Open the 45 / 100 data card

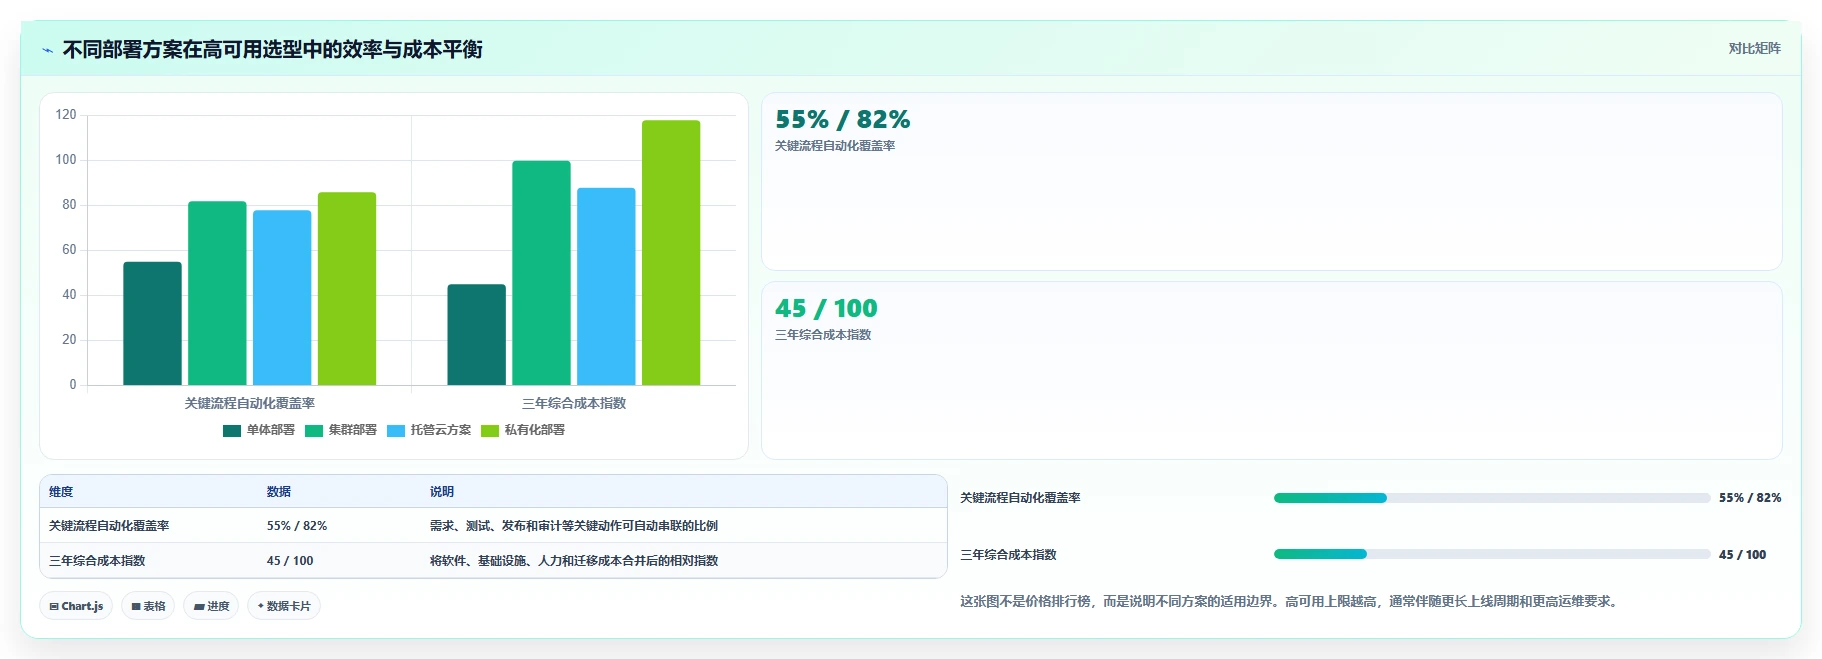coord(1271,371)
